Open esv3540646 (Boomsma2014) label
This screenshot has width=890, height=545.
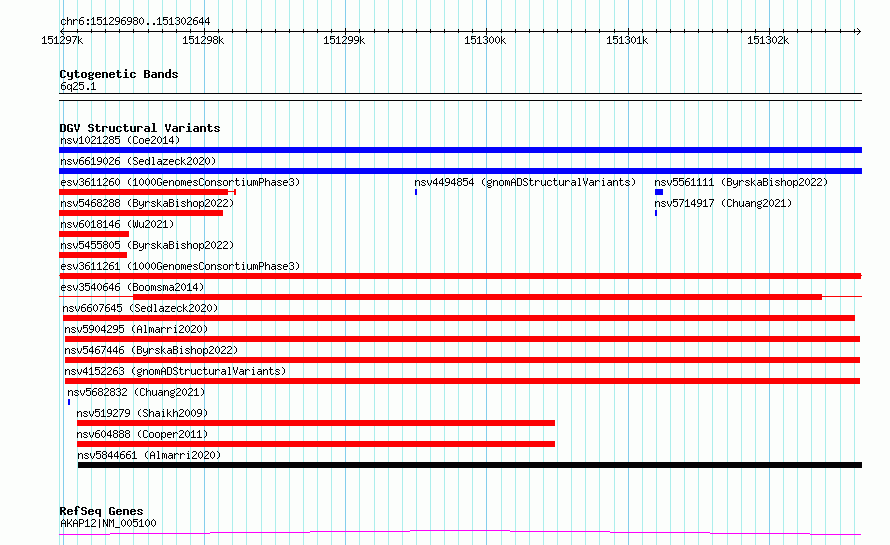point(132,287)
